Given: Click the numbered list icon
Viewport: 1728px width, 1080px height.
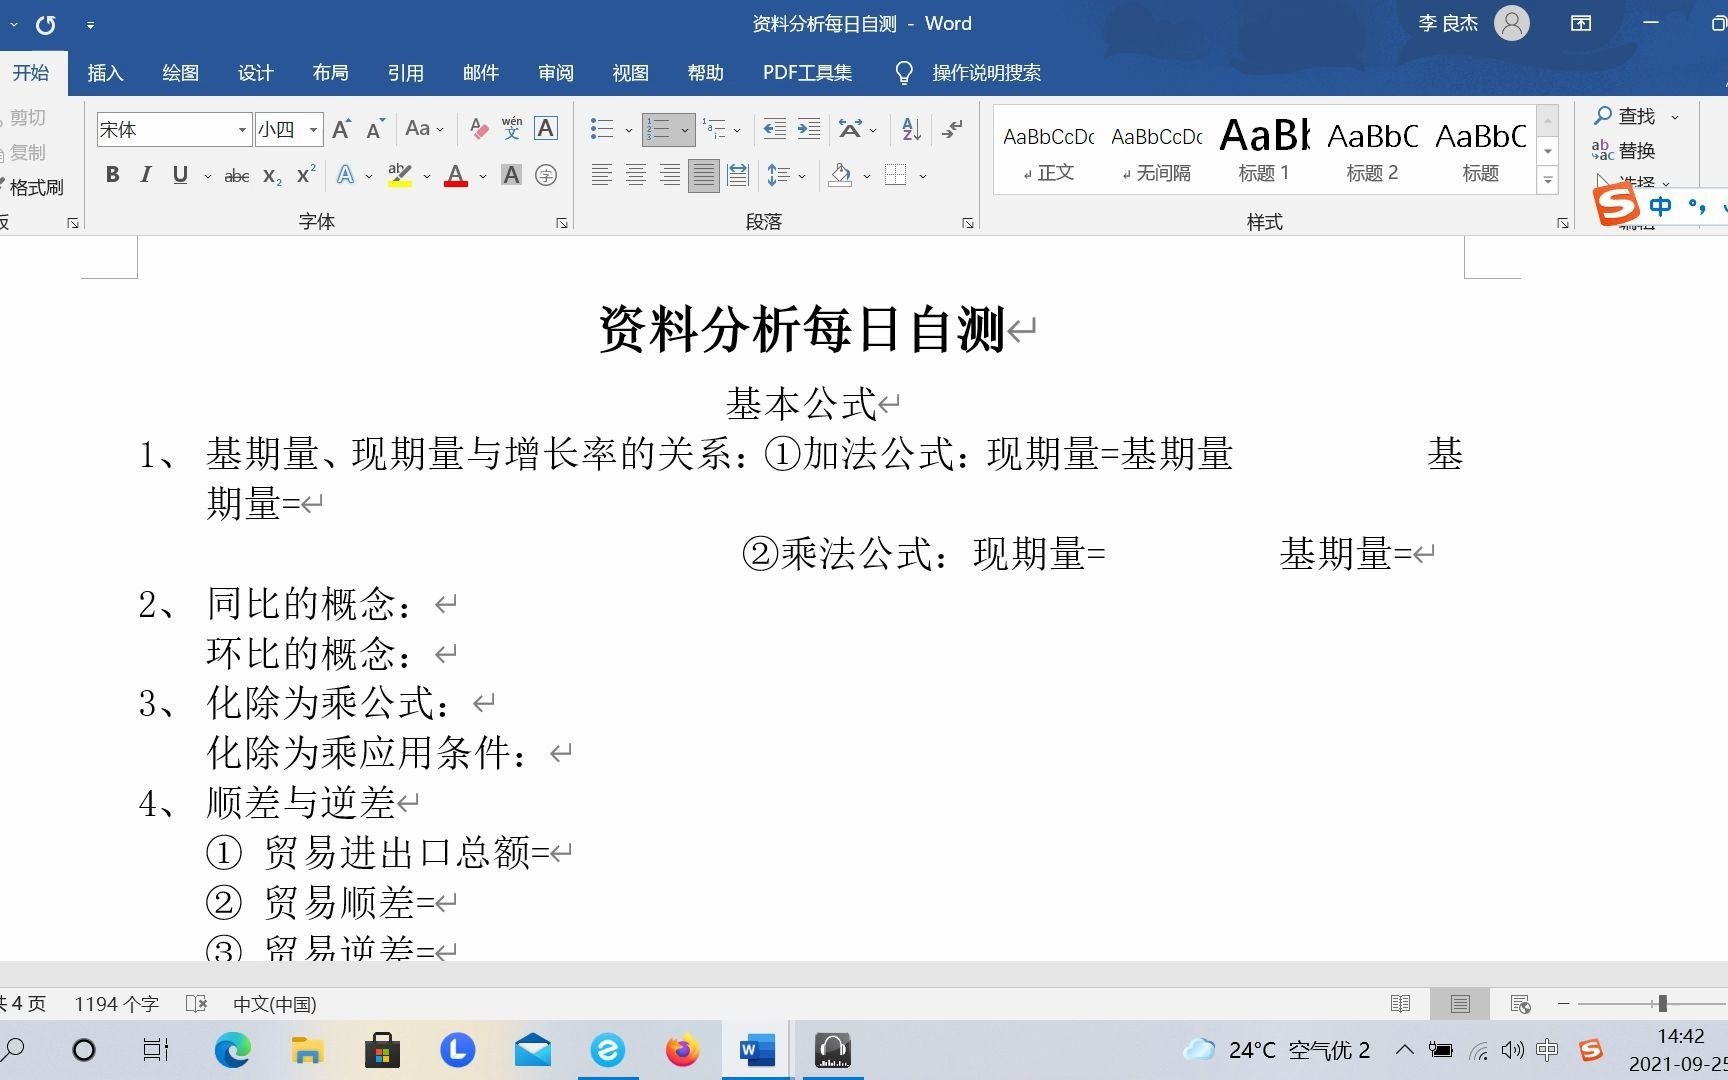Looking at the screenshot, I should tap(658, 129).
